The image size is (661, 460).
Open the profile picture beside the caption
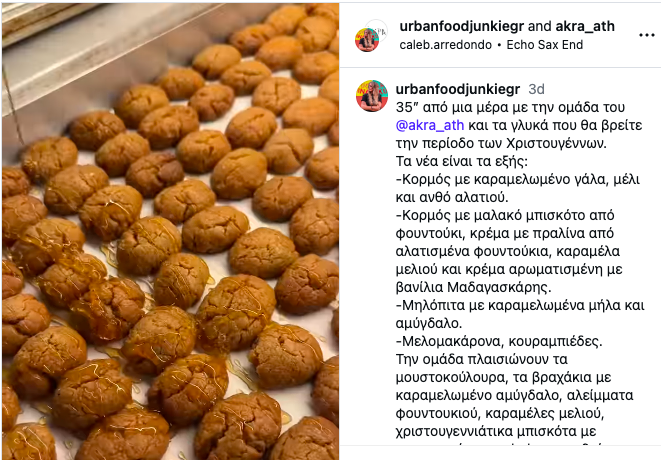coord(372,96)
